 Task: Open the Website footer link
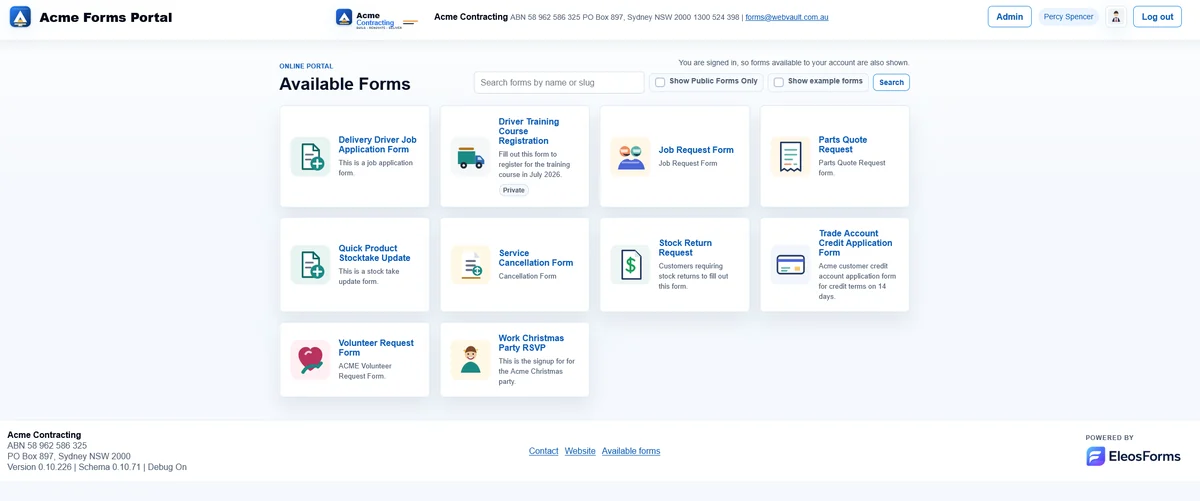[x=580, y=451]
